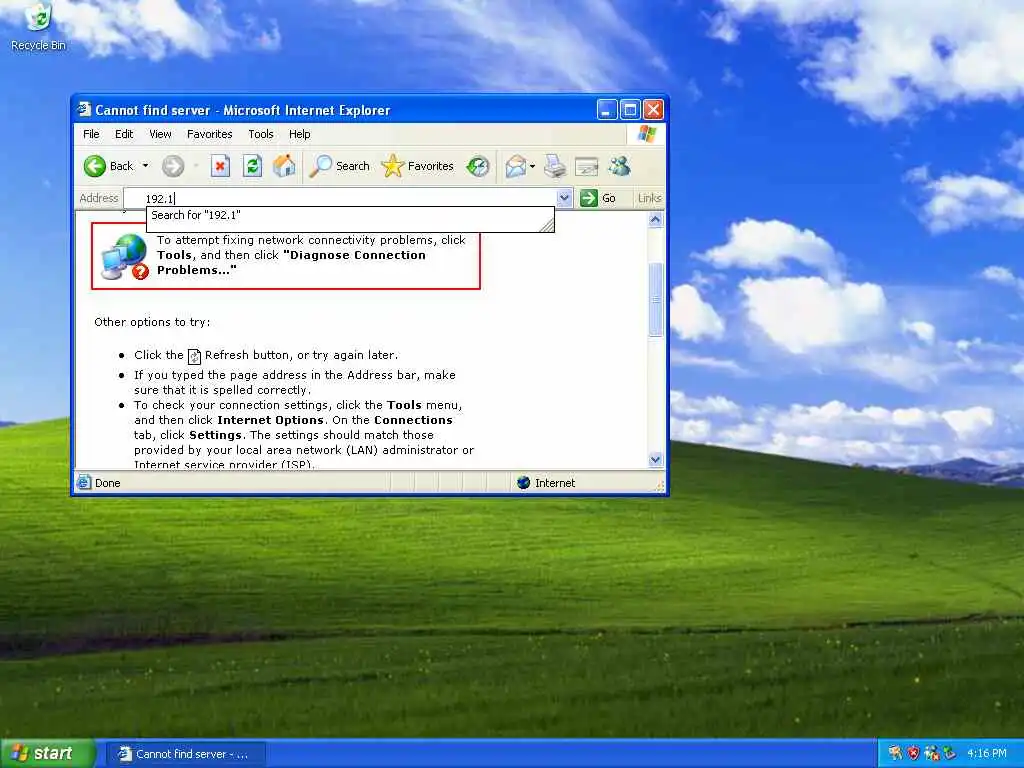Expand the Mail dropdown arrow

coord(532,167)
